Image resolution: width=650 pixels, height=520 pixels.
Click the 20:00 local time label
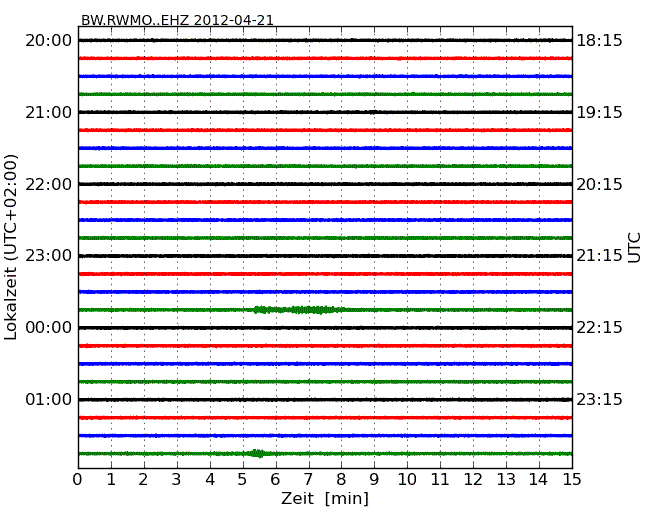49,41
